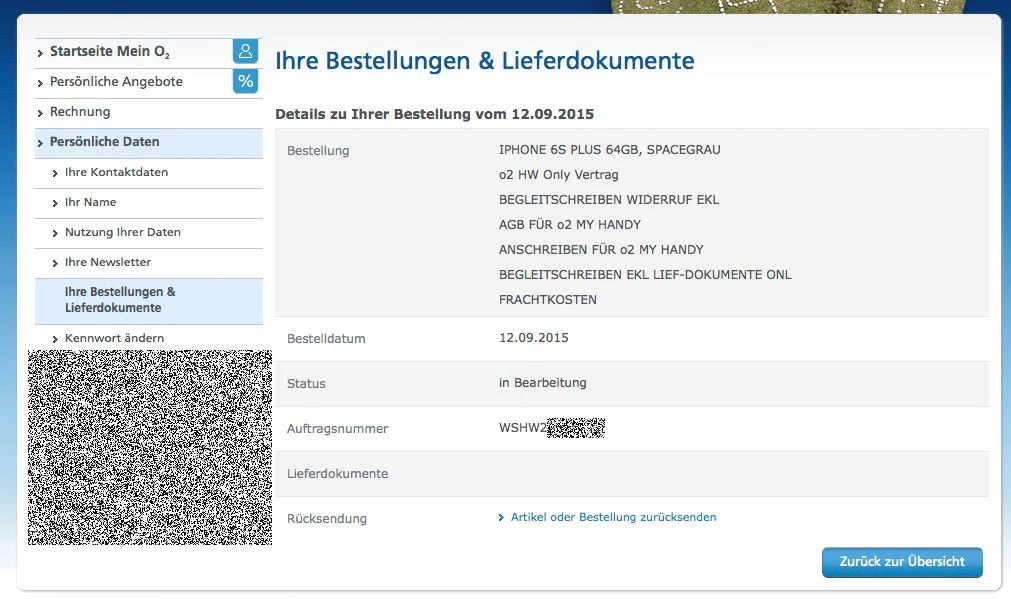Open Ihr Name submenu entry

pyautogui.click(x=90, y=202)
